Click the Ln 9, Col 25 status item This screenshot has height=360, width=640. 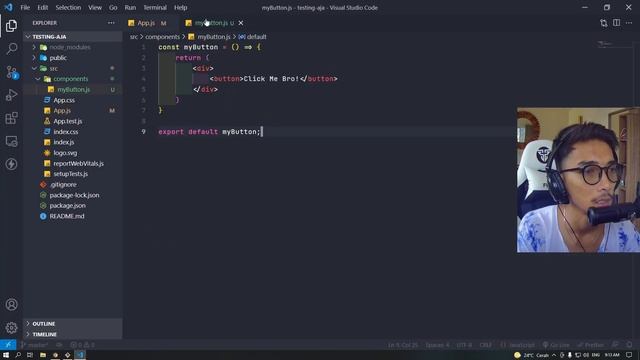click(x=403, y=345)
